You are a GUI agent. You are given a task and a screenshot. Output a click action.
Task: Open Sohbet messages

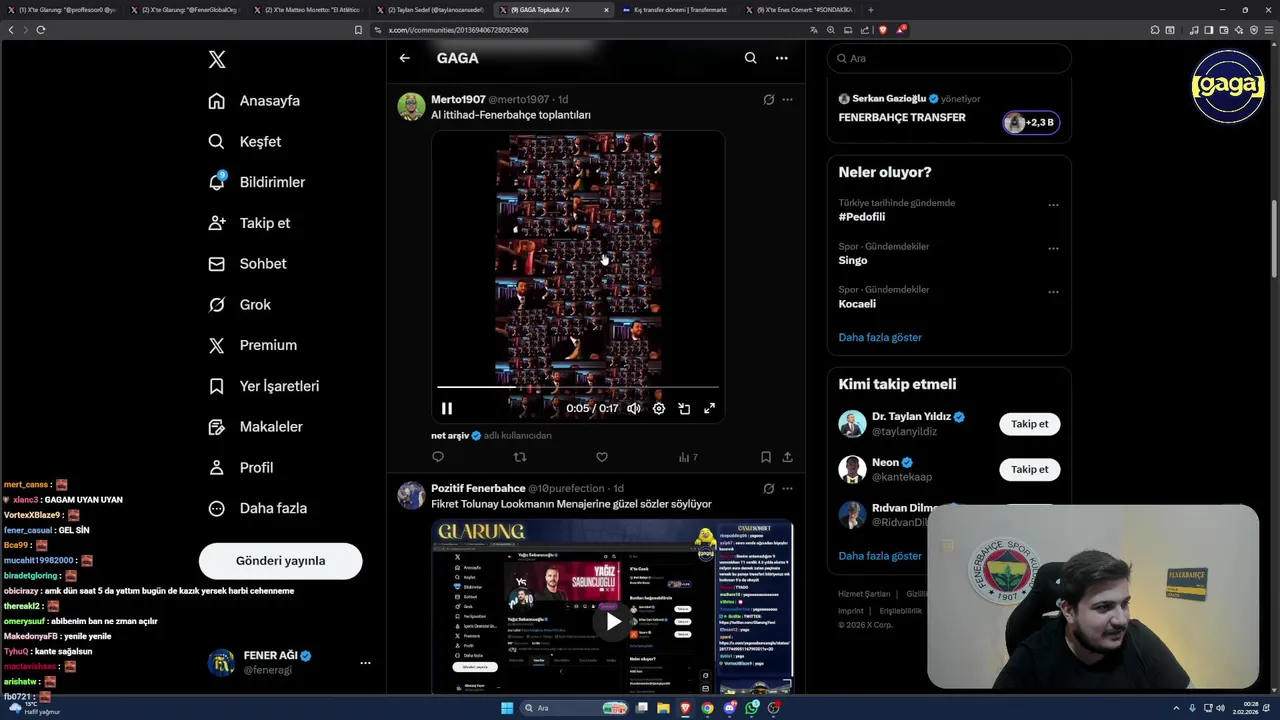point(248,264)
